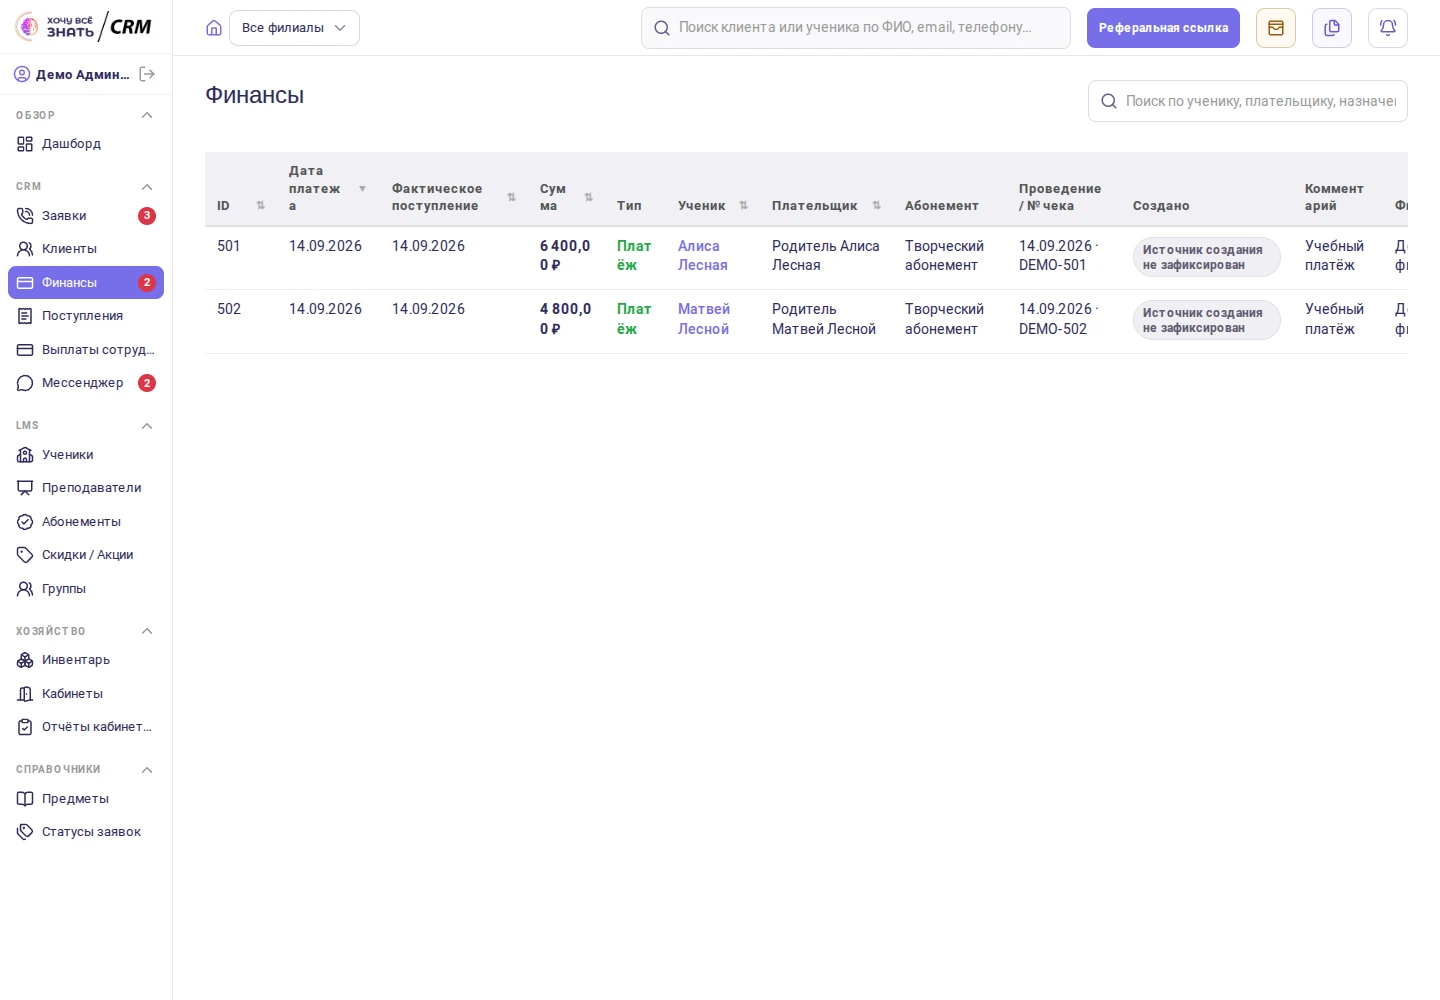
Task: Toggle sorting on the Ученик column
Action: [x=744, y=206]
